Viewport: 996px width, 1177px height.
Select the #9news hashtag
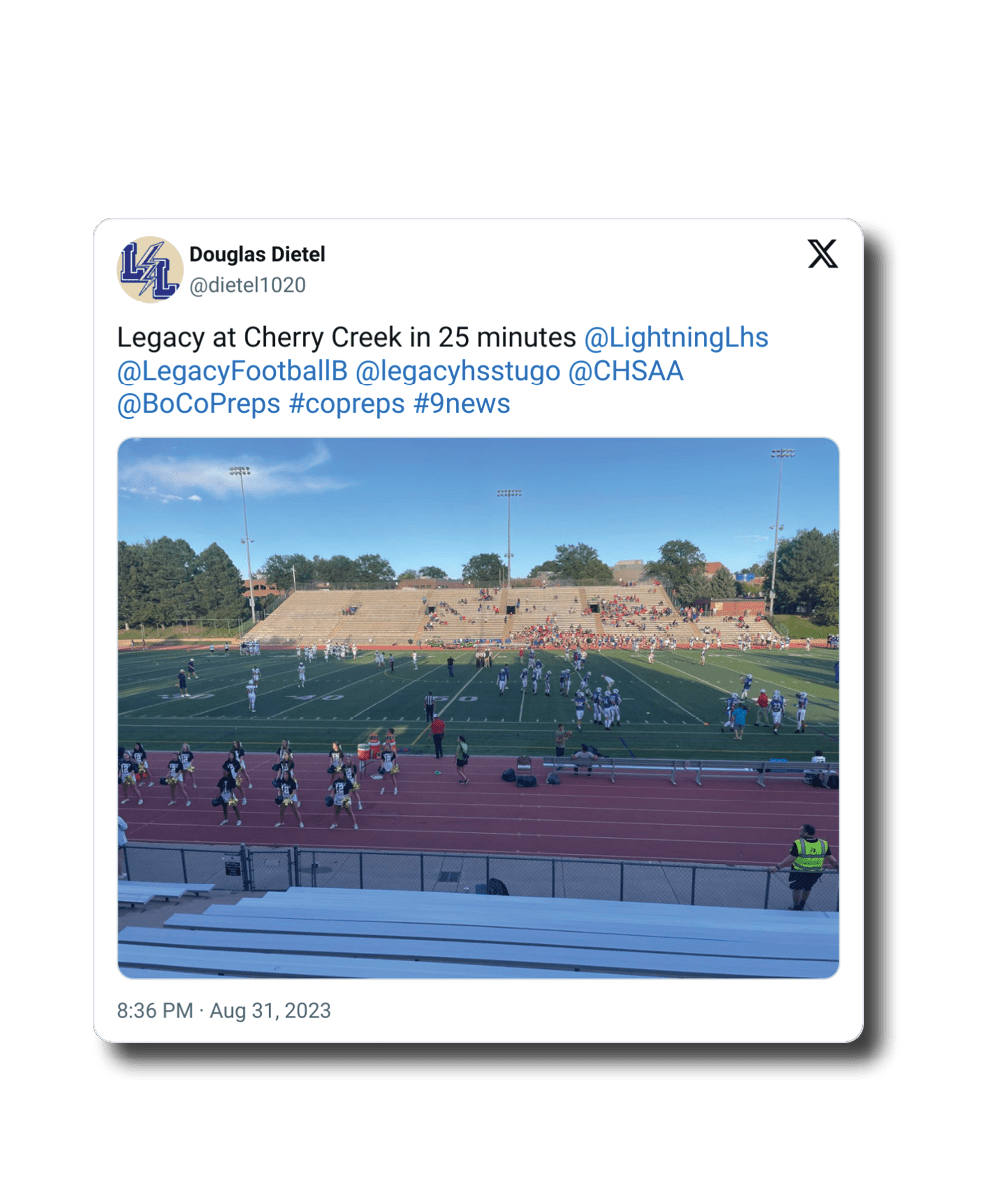tap(462, 404)
